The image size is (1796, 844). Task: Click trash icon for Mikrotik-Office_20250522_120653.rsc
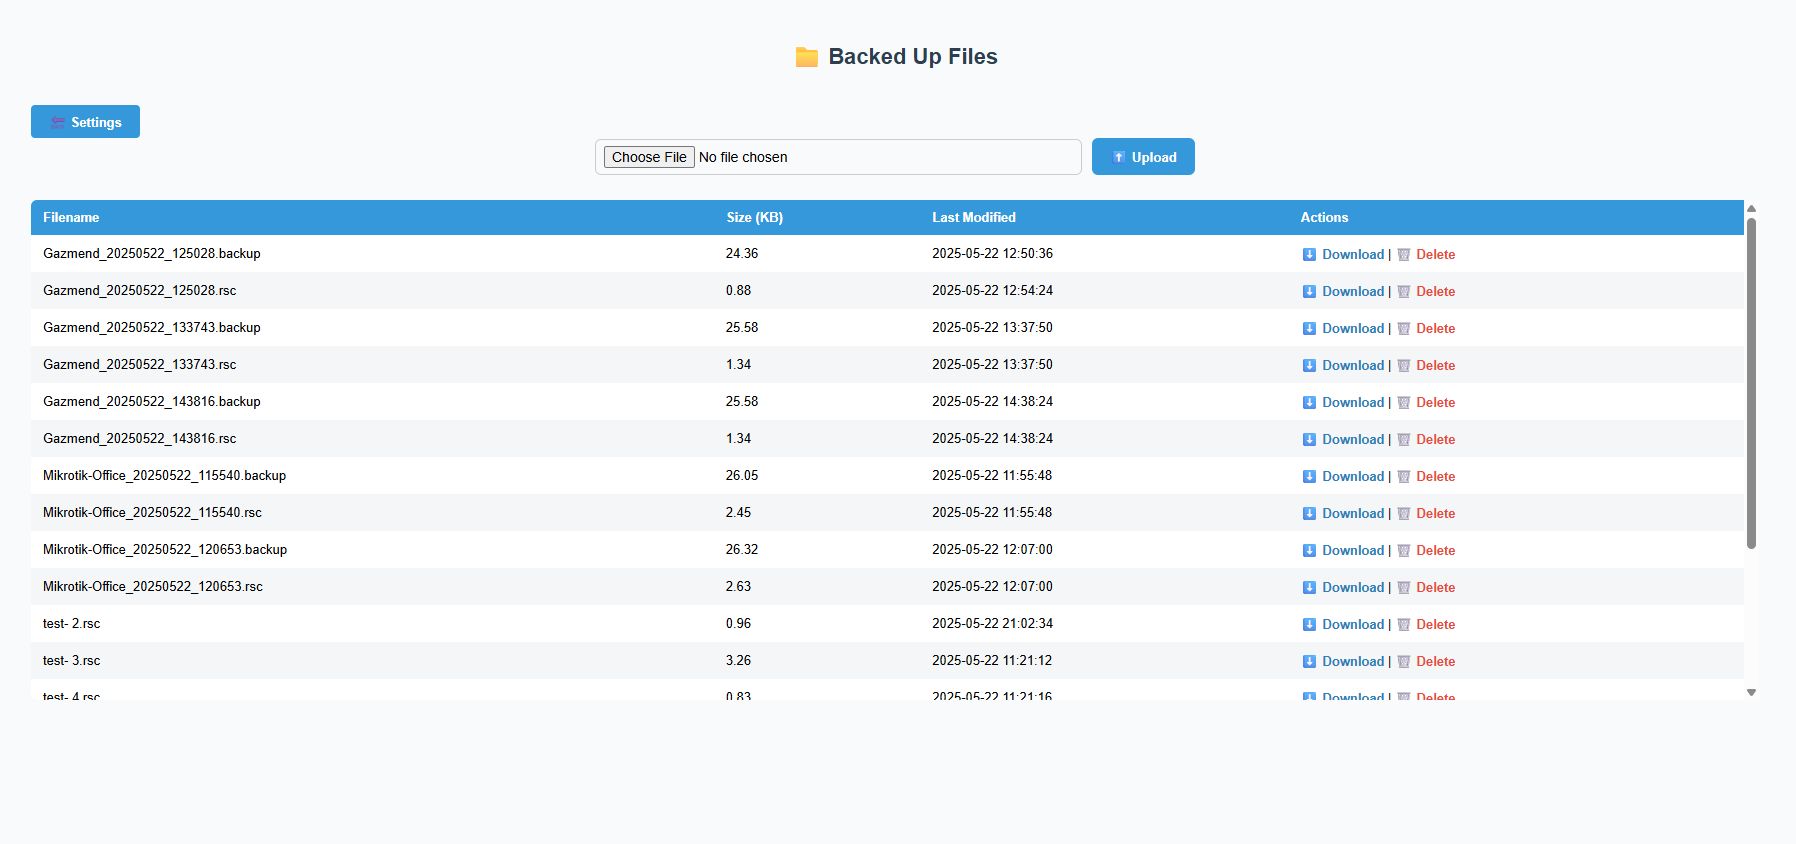[x=1404, y=588]
